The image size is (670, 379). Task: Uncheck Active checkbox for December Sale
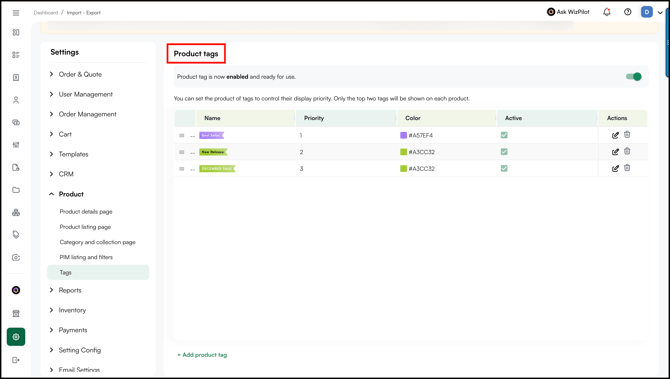(x=504, y=168)
